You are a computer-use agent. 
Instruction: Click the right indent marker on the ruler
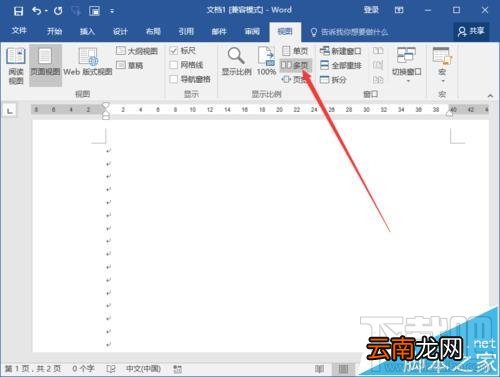449,113
